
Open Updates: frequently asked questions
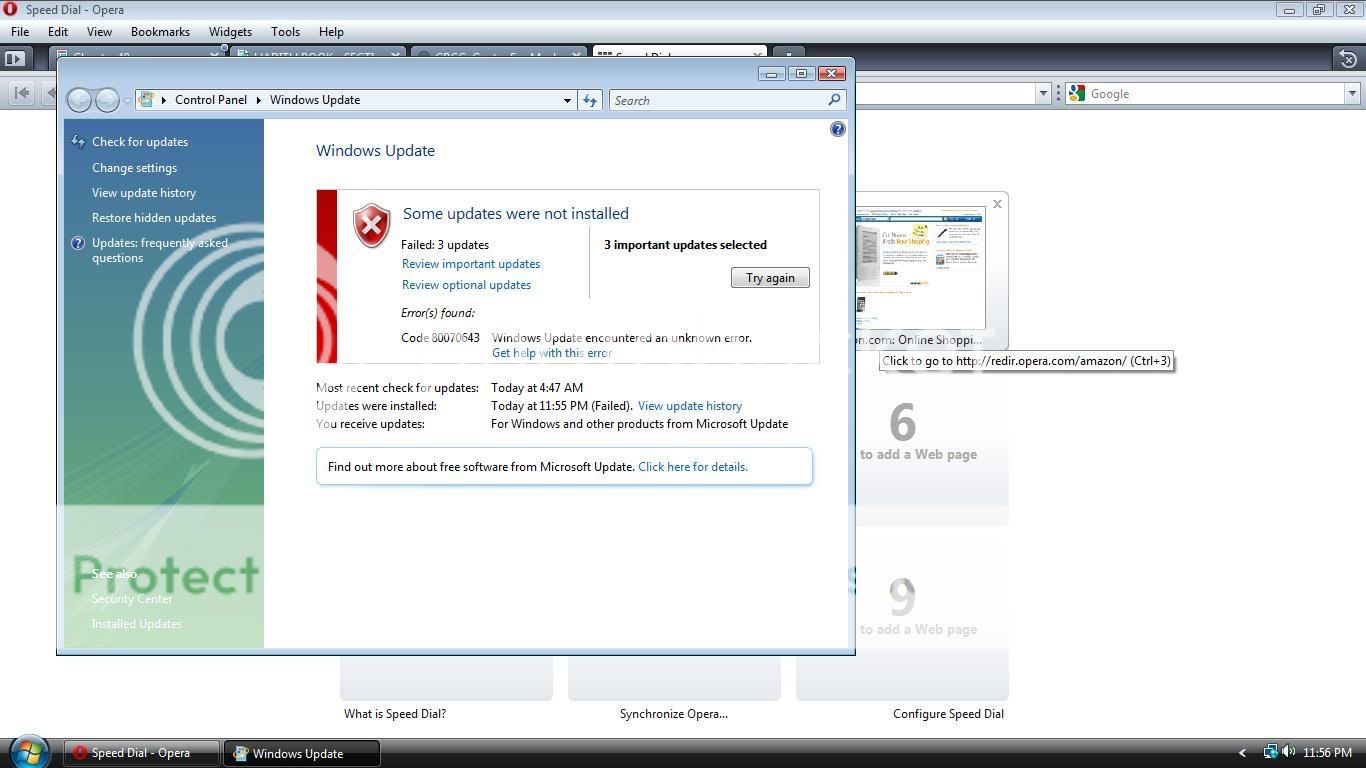pos(160,250)
